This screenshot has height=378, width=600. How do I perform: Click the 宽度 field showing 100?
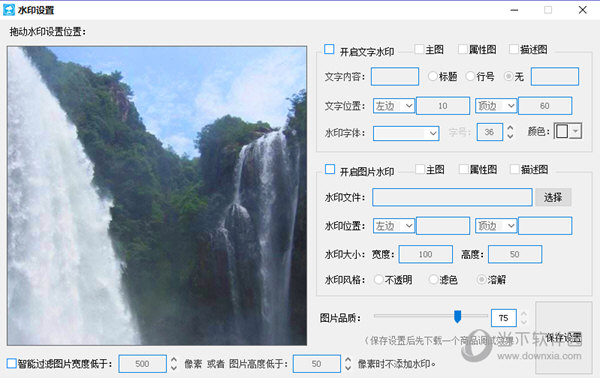pyautogui.click(x=426, y=254)
